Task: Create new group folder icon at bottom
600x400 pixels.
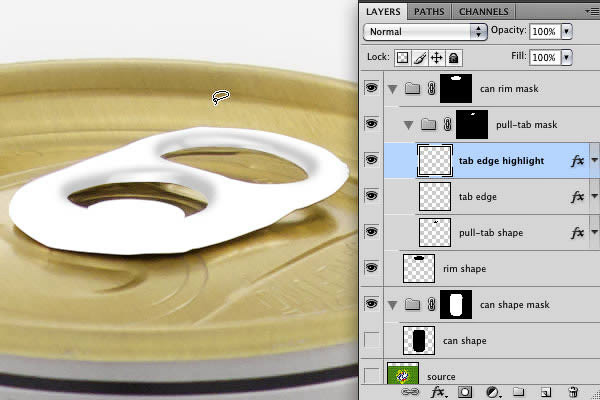Action: [518, 392]
